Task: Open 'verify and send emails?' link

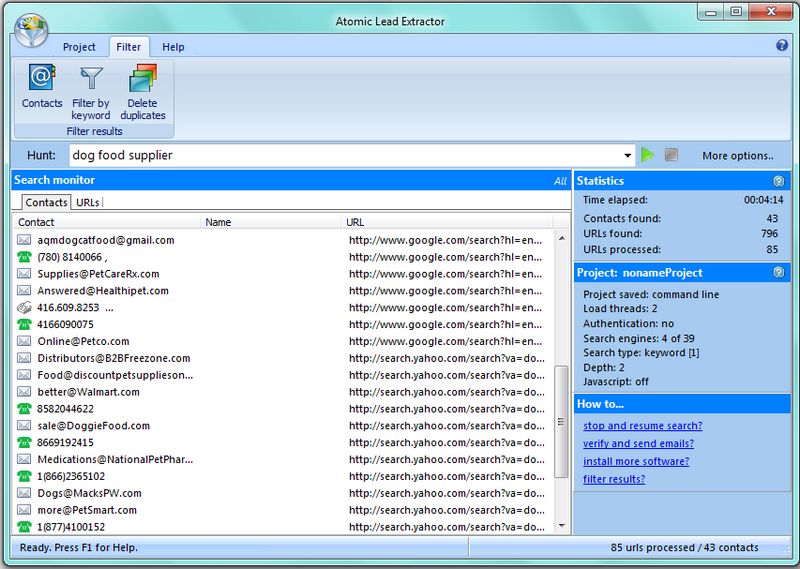Action: coord(638,443)
